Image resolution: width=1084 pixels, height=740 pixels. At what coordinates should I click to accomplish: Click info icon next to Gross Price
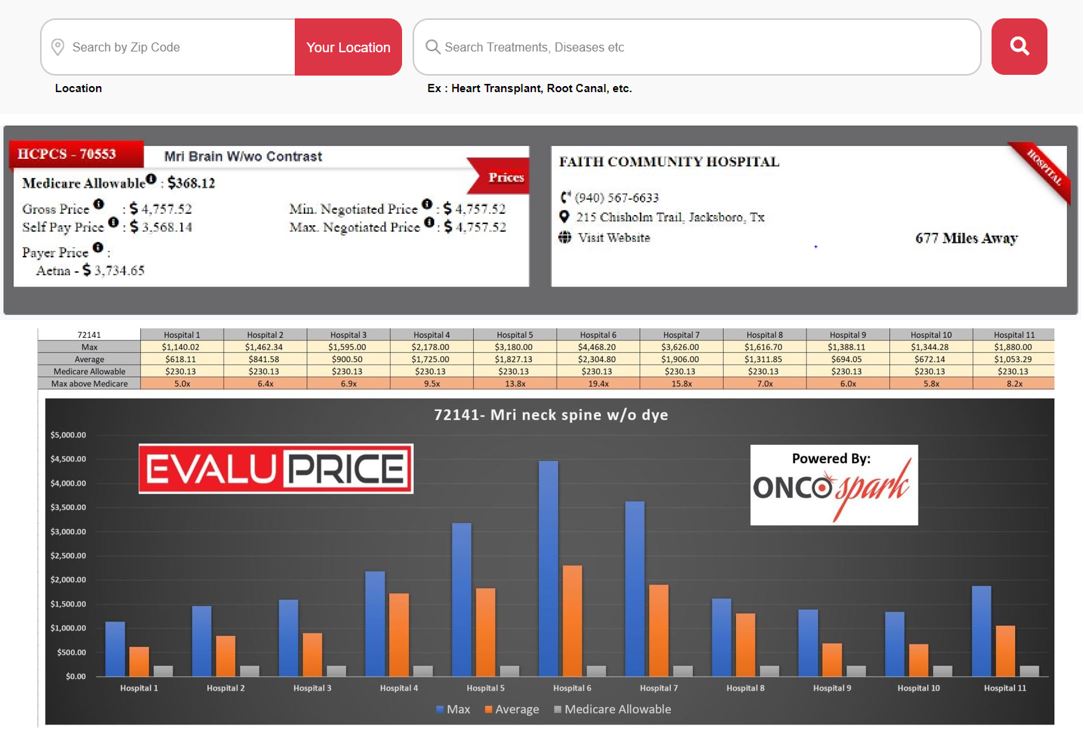coord(99,205)
